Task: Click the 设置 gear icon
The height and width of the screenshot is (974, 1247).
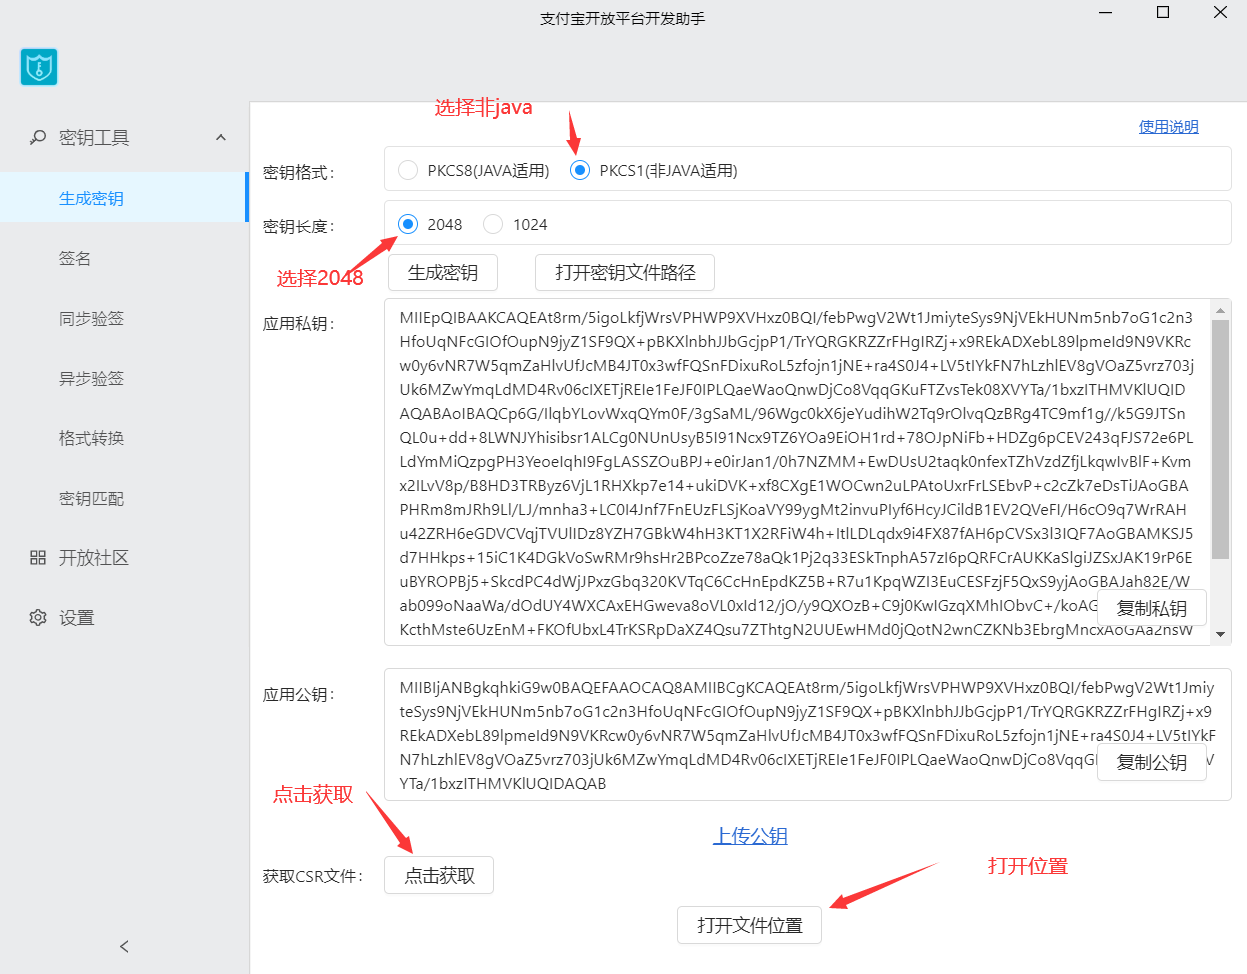Action: pyautogui.click(x=38, y=617)
